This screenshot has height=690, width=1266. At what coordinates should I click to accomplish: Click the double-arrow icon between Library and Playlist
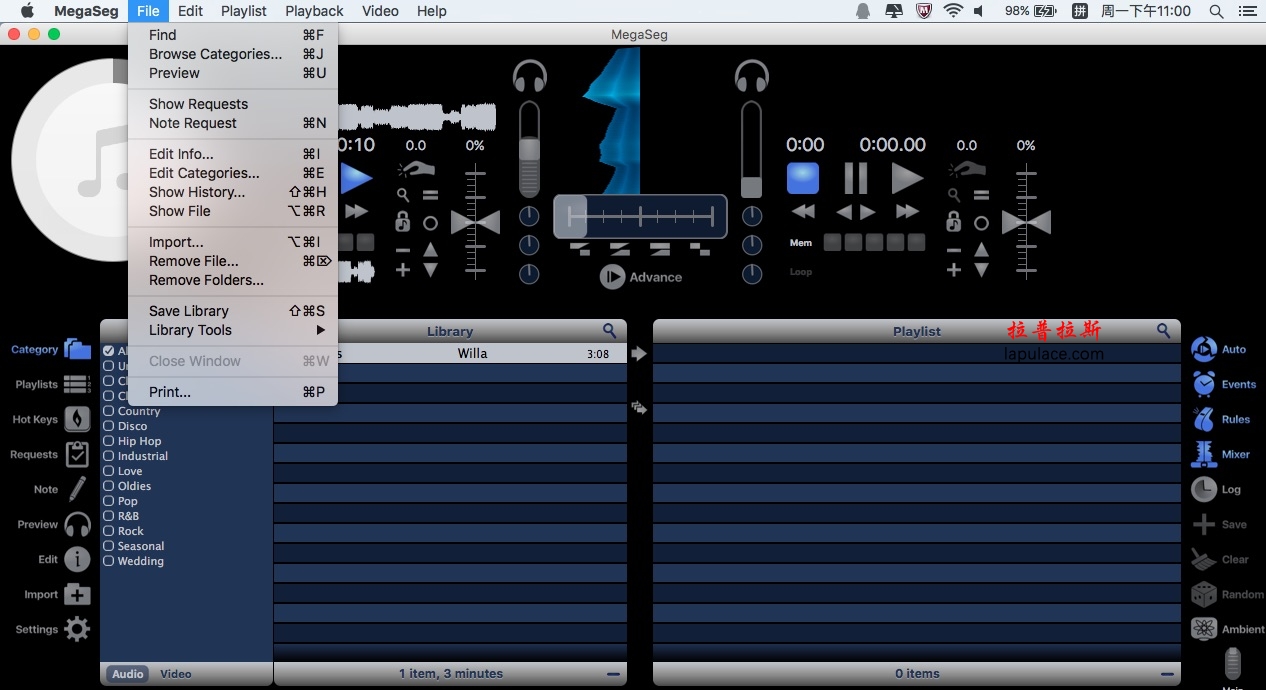tap(639, 407)
